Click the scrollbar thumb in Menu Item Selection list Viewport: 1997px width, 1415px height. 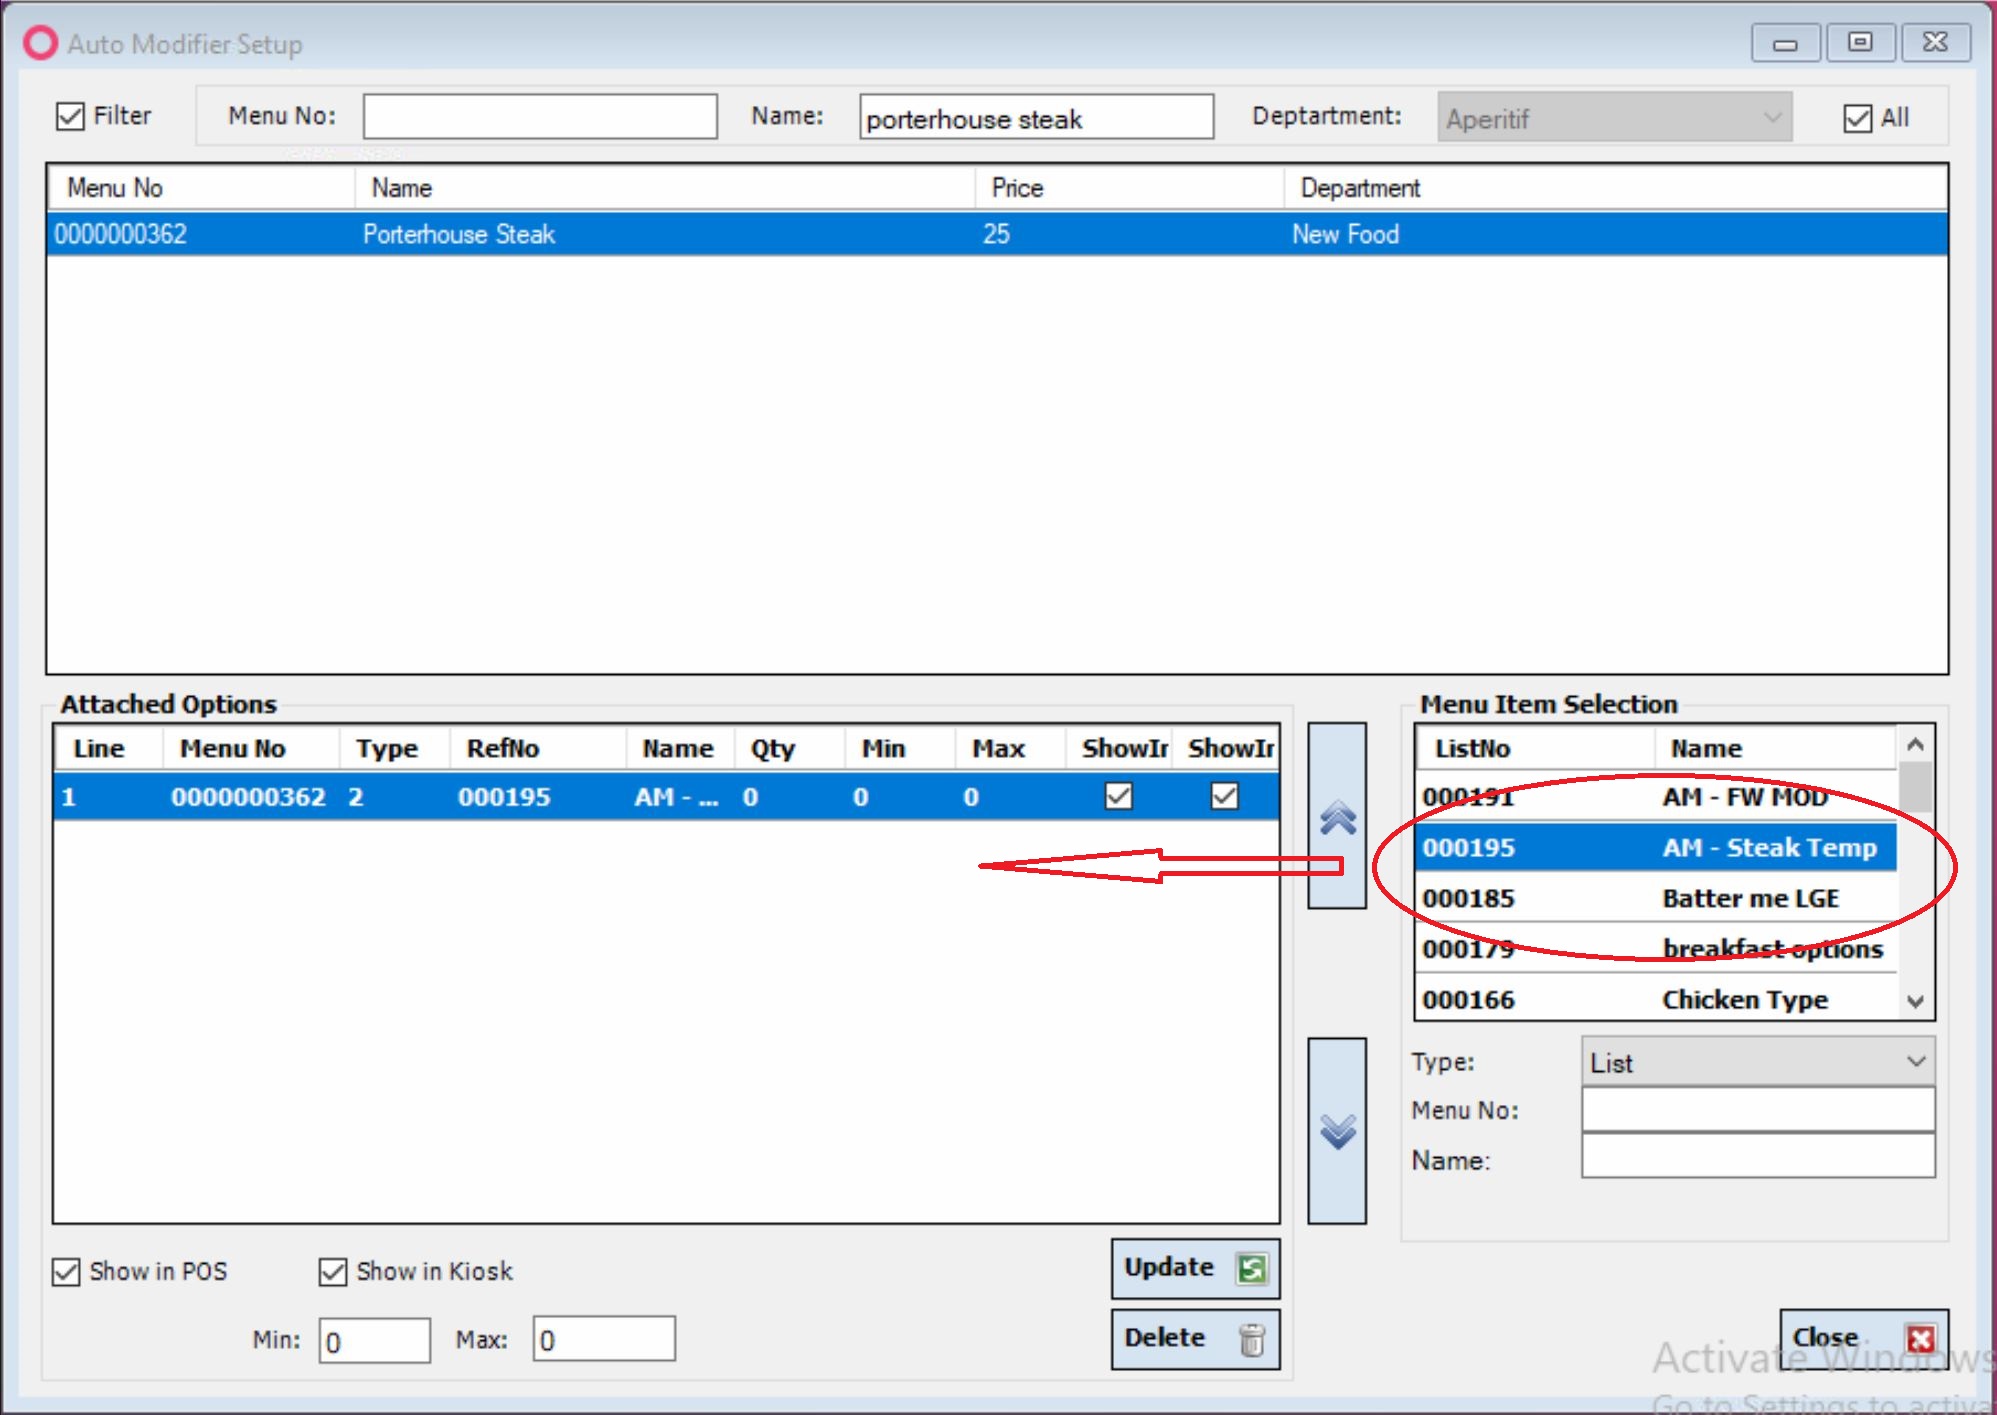click(1915, 788)
